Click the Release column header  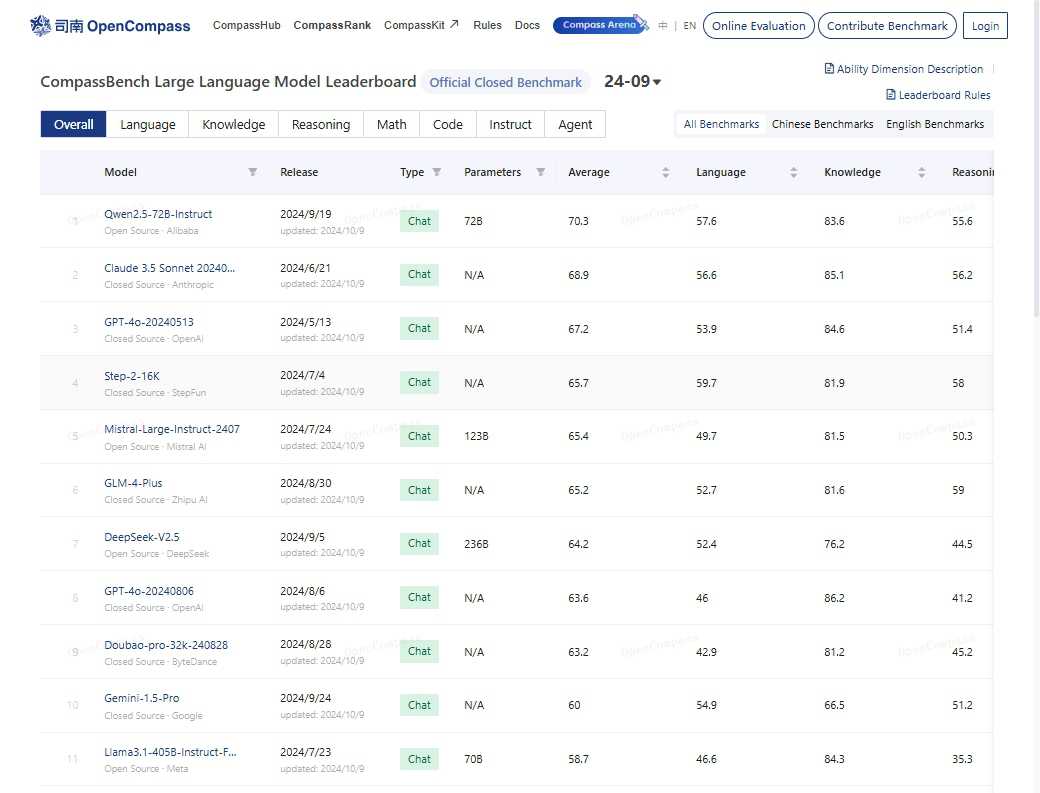[299, 172]
